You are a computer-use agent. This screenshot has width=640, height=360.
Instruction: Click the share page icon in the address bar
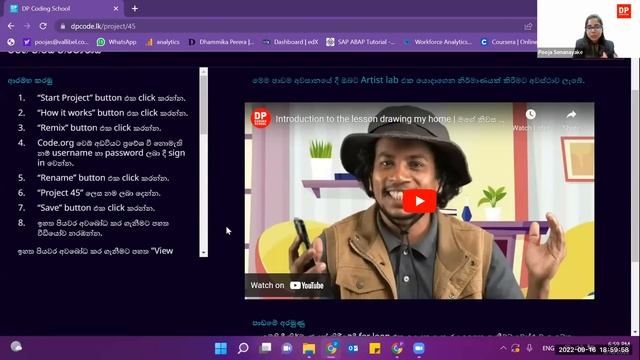click(x=528, y=26)
